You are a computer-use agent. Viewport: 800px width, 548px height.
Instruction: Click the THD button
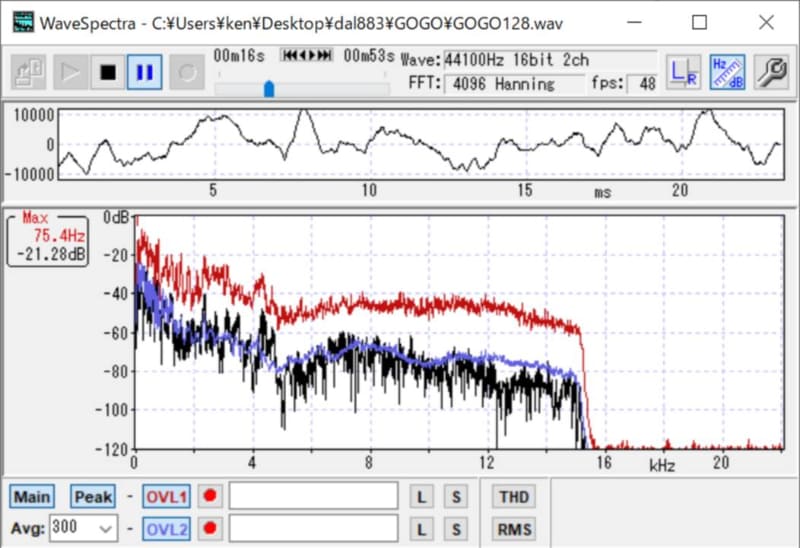pos(514,496)
